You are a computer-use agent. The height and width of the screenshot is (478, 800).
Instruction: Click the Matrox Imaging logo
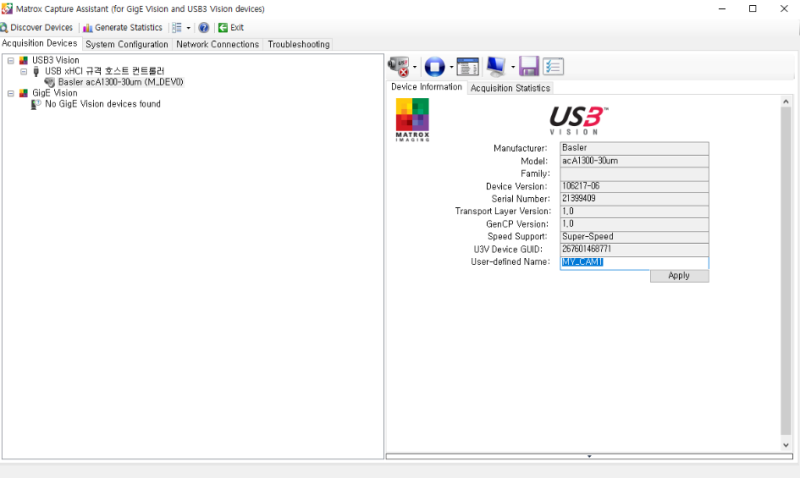point(412,120)
